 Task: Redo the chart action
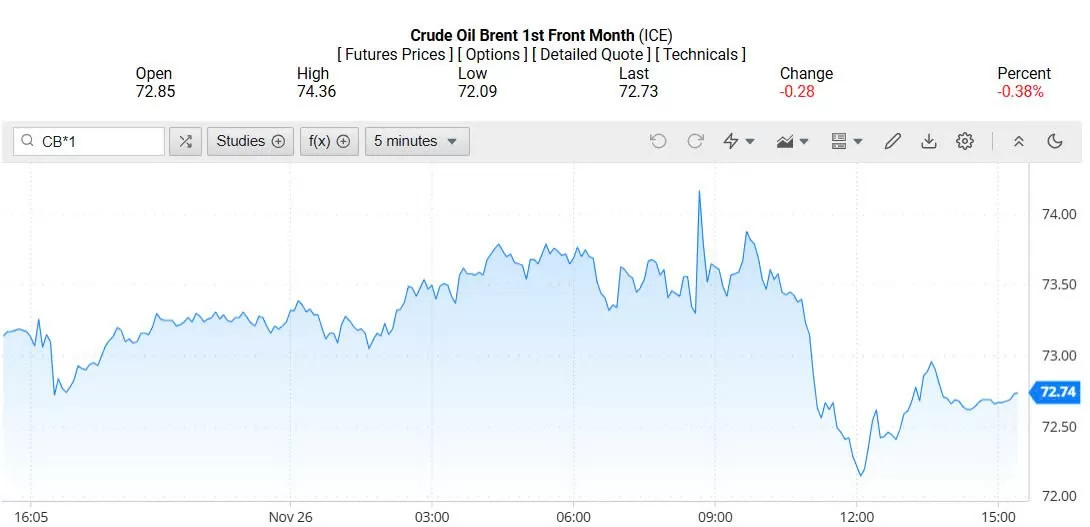[695, 141]
